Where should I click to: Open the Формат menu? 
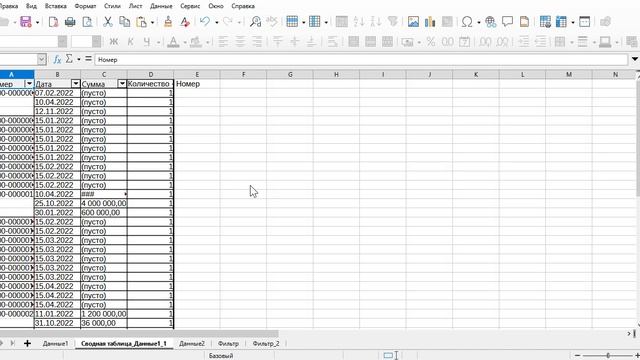point(85,6)
